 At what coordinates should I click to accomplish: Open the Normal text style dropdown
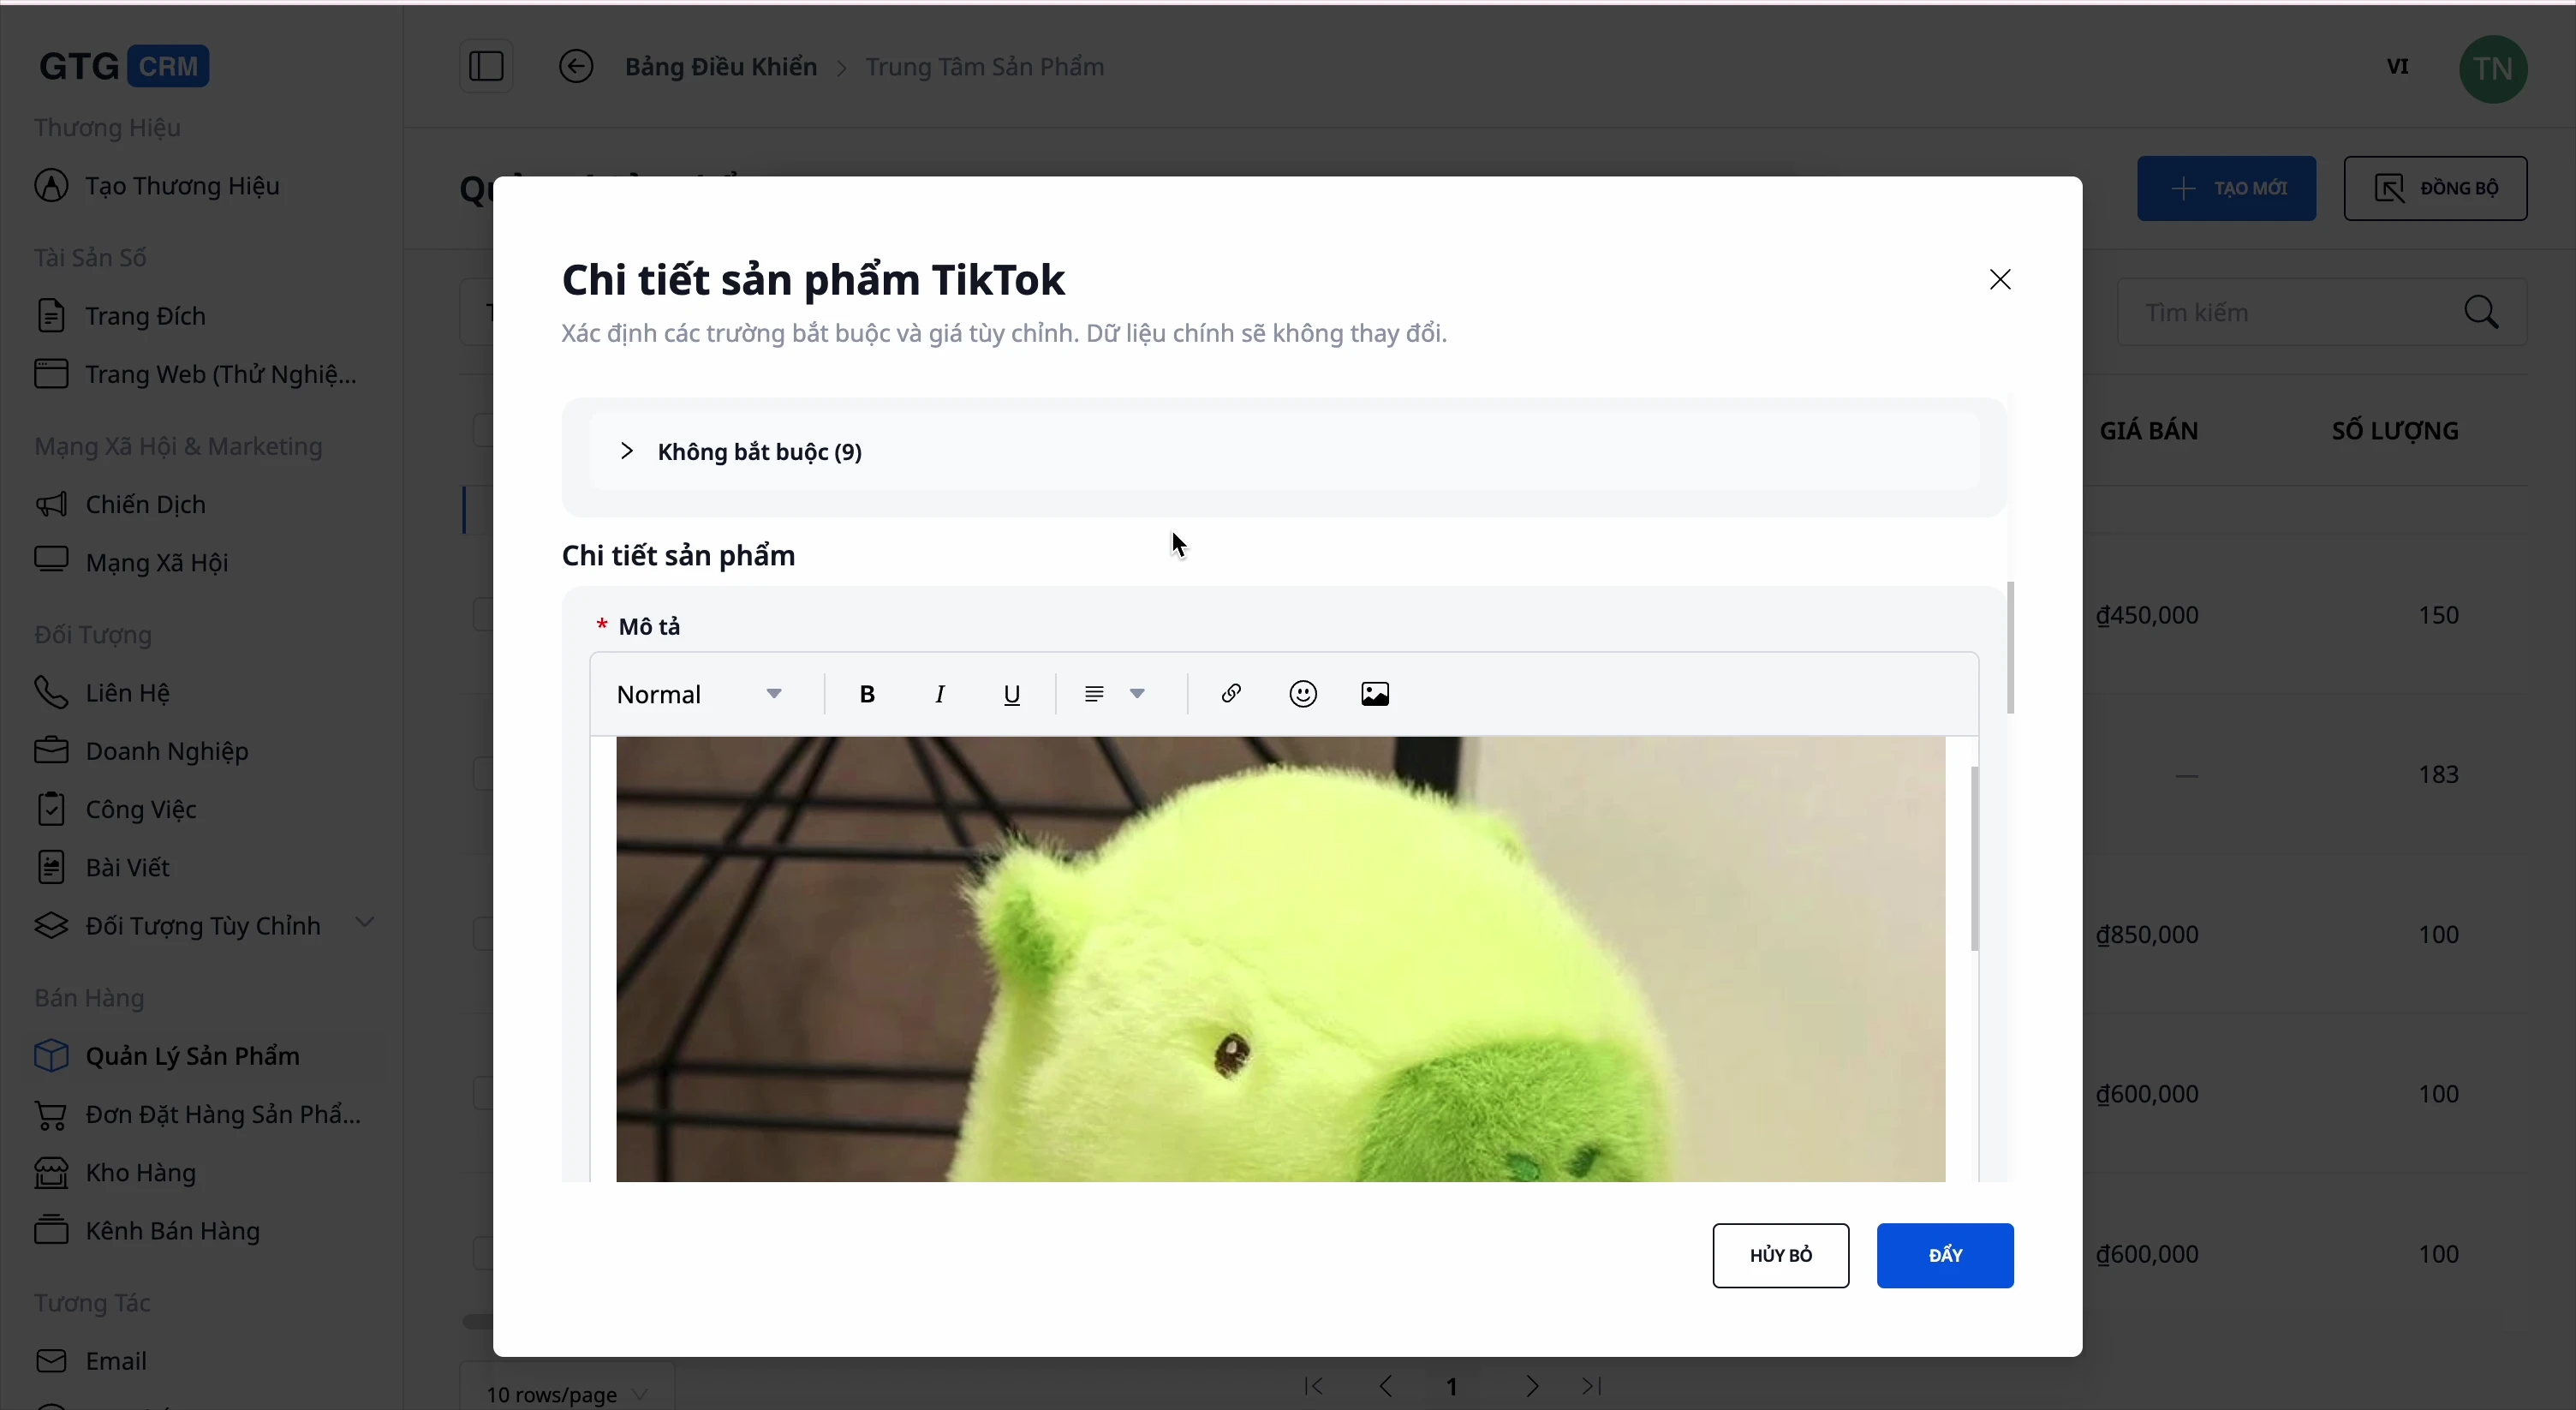point(699,694)
